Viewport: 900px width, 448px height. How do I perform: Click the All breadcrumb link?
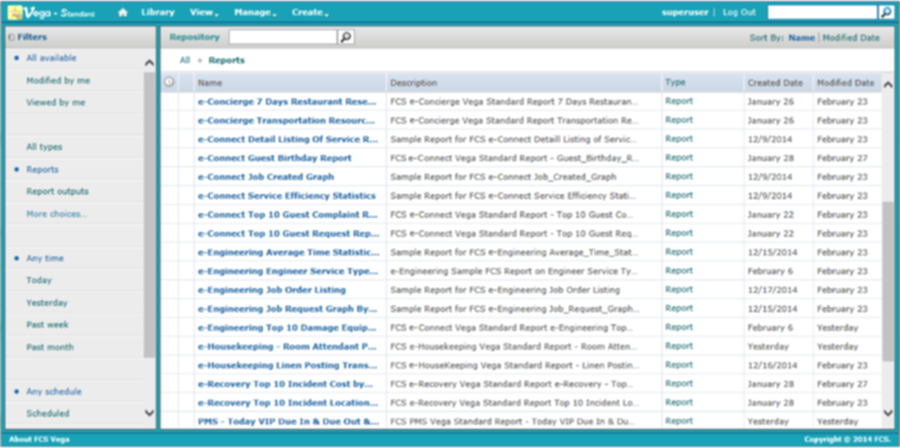185,60
